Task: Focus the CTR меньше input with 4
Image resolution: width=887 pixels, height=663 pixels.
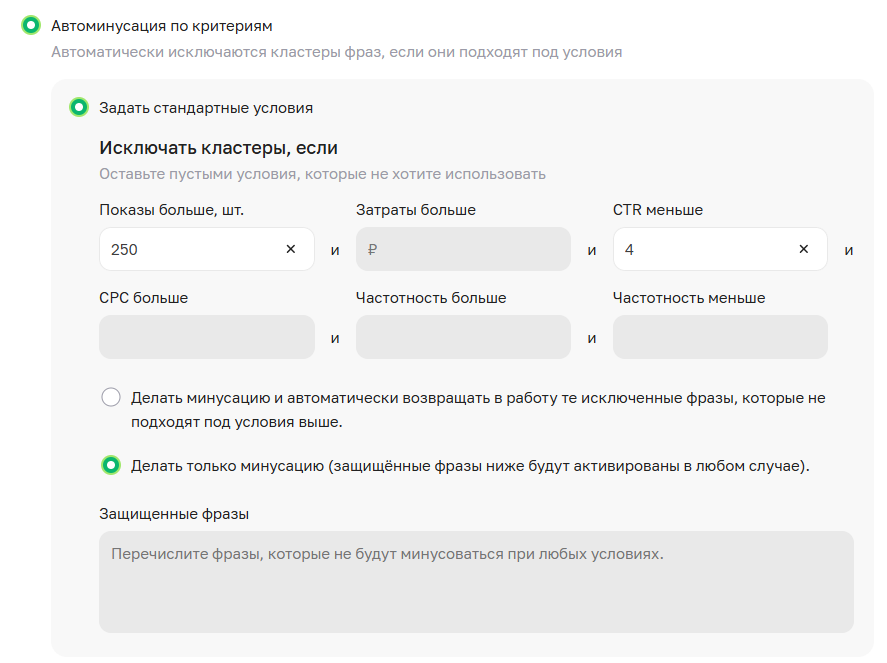Action: coord(700,250)
